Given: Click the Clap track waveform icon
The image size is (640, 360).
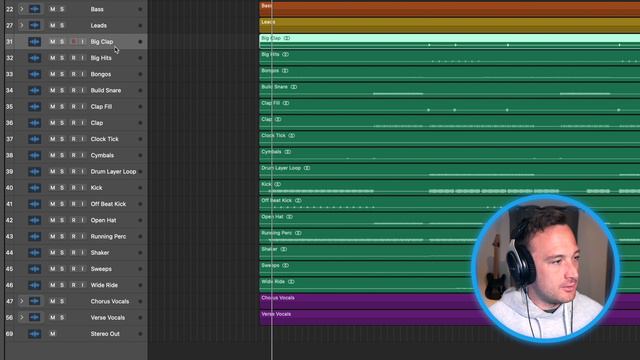Looking at the screenshot, I should click(x=35, y=123).
